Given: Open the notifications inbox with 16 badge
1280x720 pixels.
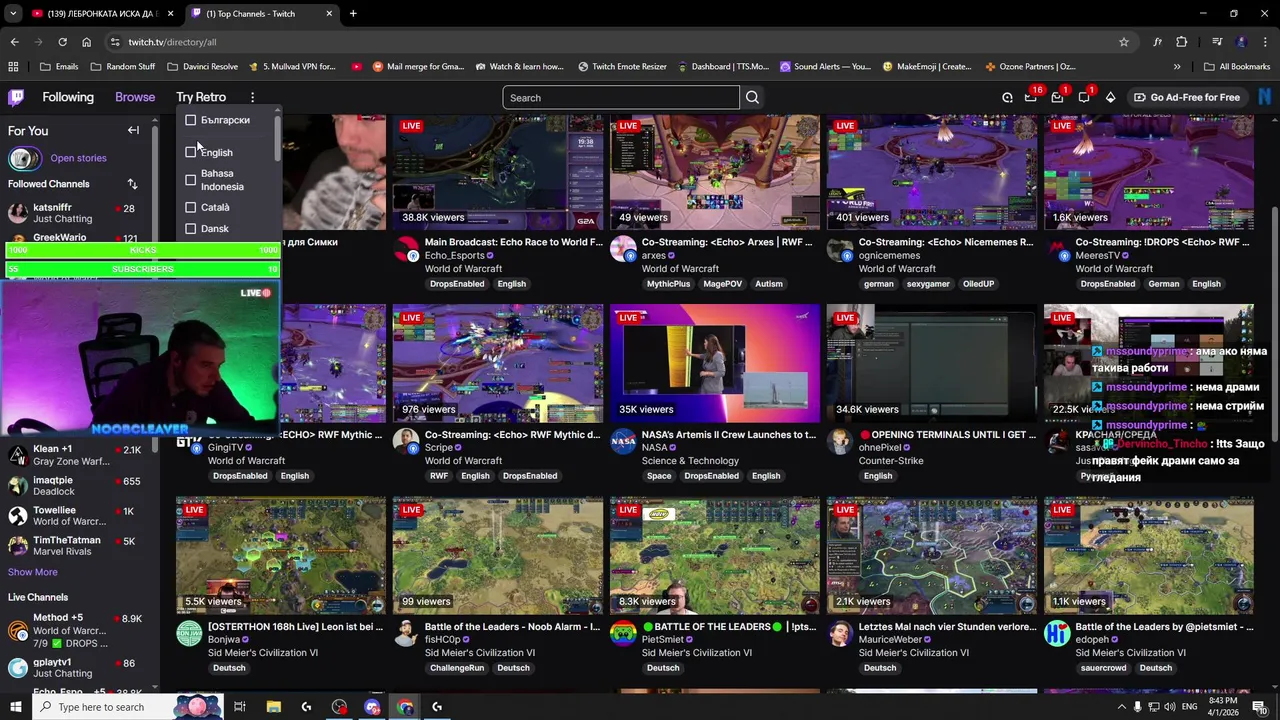Looking at the screenshot, I should point(1031,97).
